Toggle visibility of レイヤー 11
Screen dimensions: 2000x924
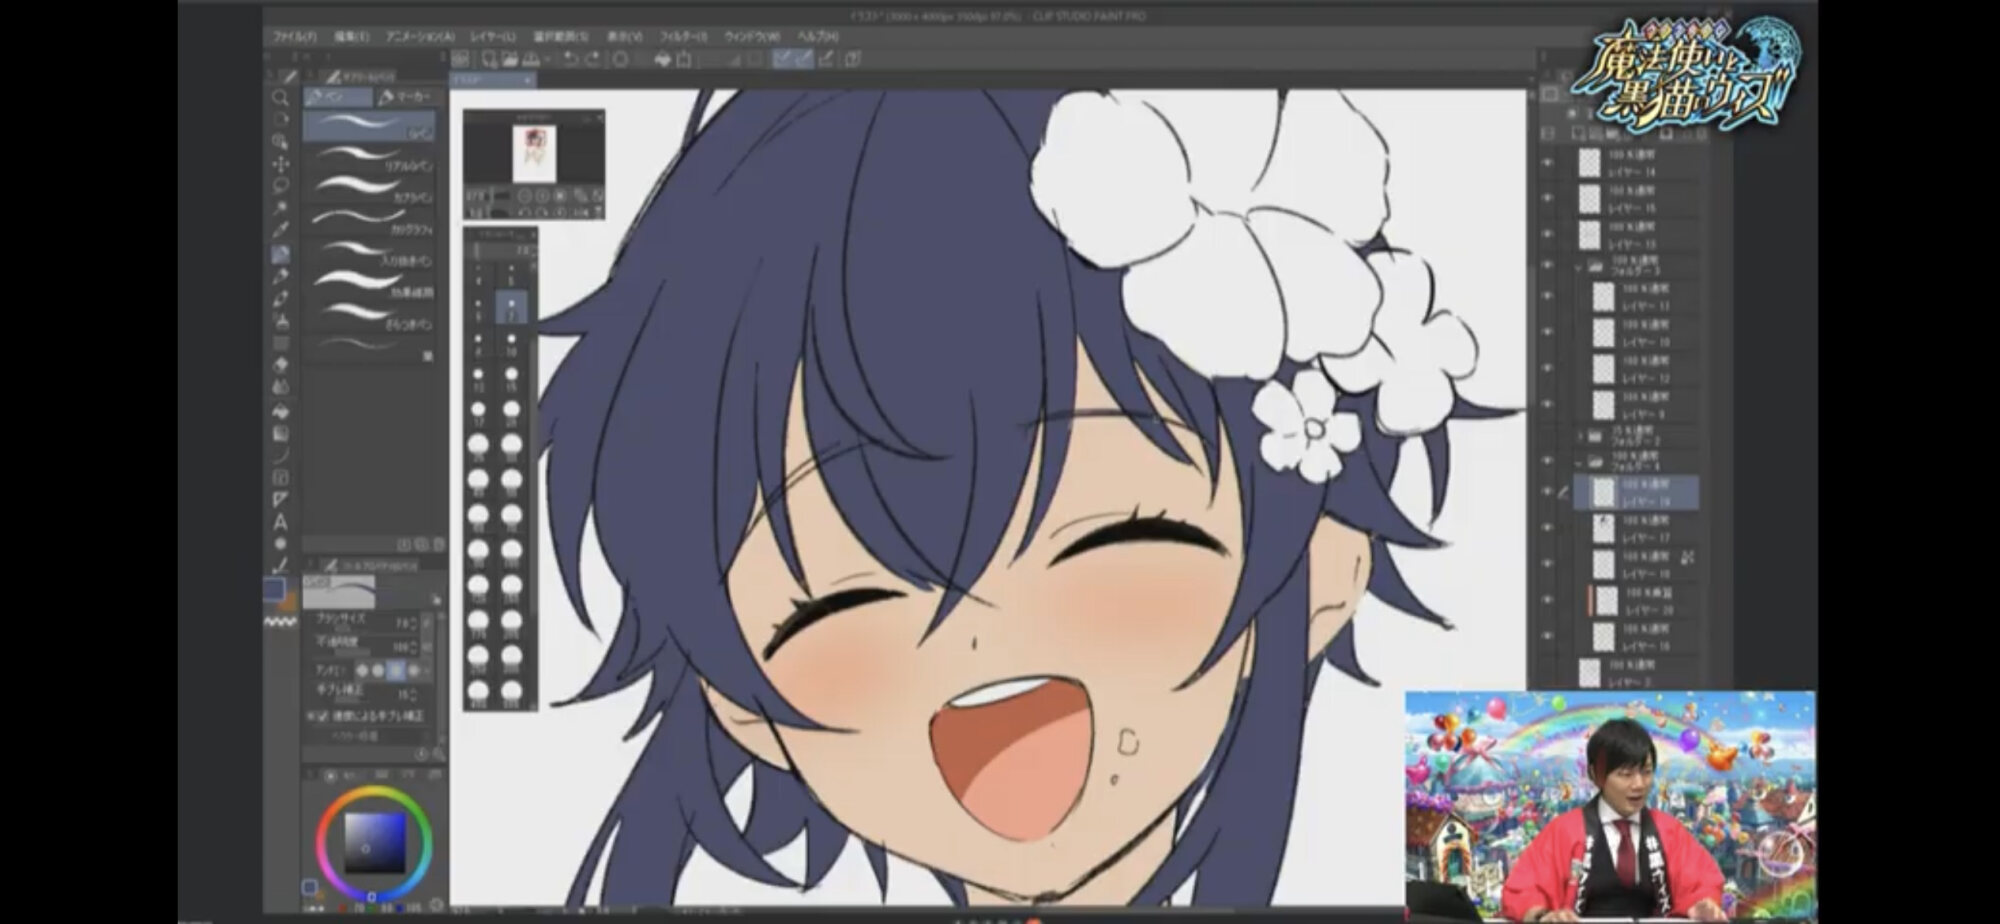[x=1548, y=295]
